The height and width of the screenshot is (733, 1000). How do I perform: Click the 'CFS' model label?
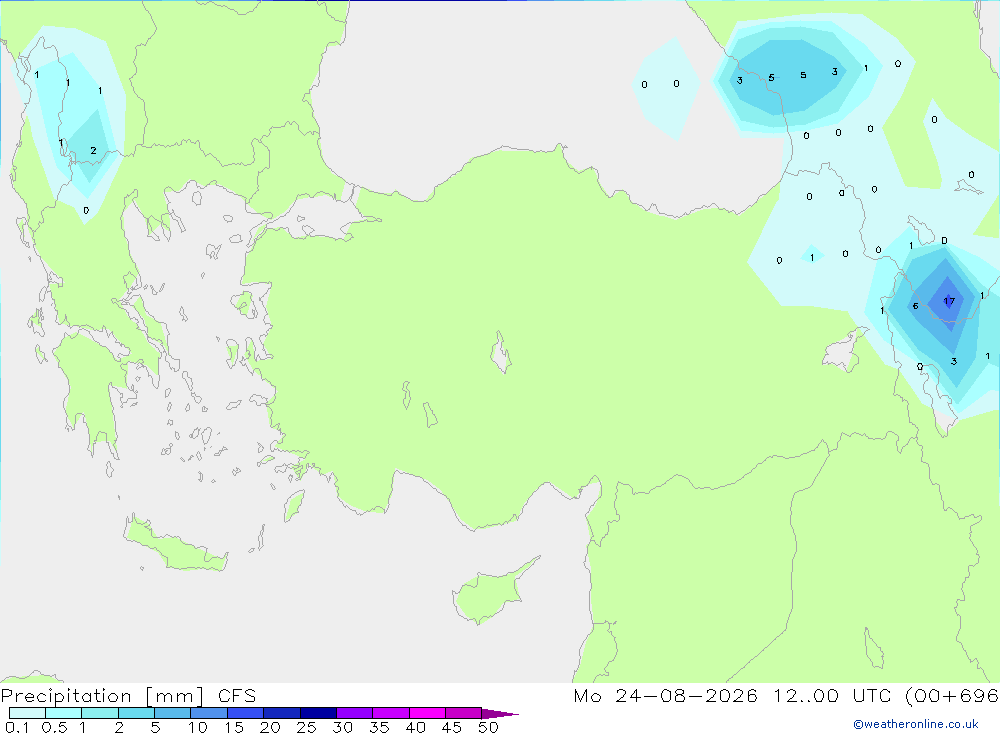[237, 696]
